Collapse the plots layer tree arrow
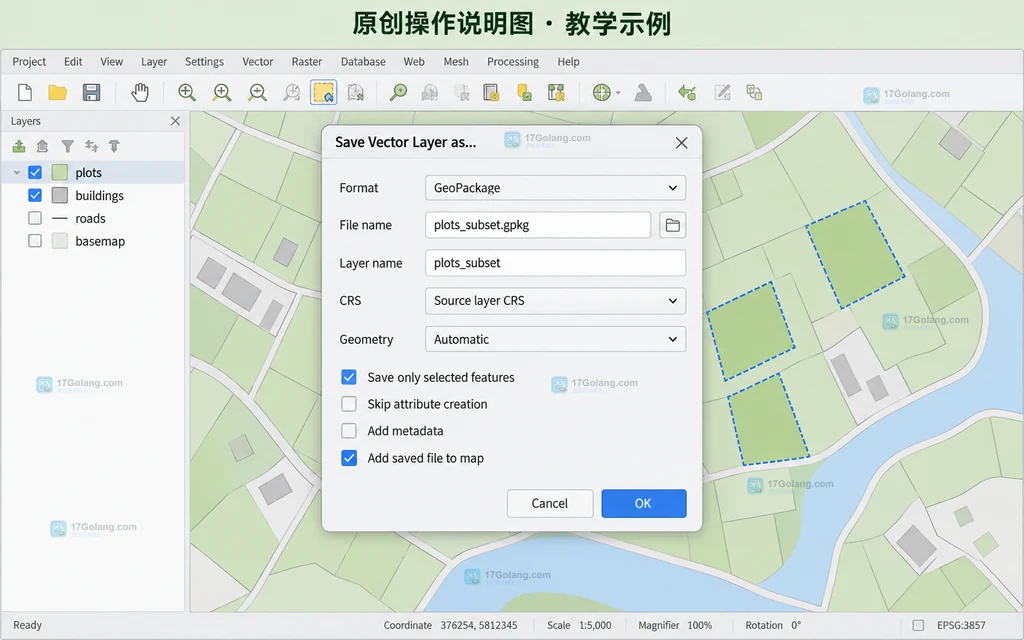Viewport: 1024px width, 640px height. (x=17, y=173)
